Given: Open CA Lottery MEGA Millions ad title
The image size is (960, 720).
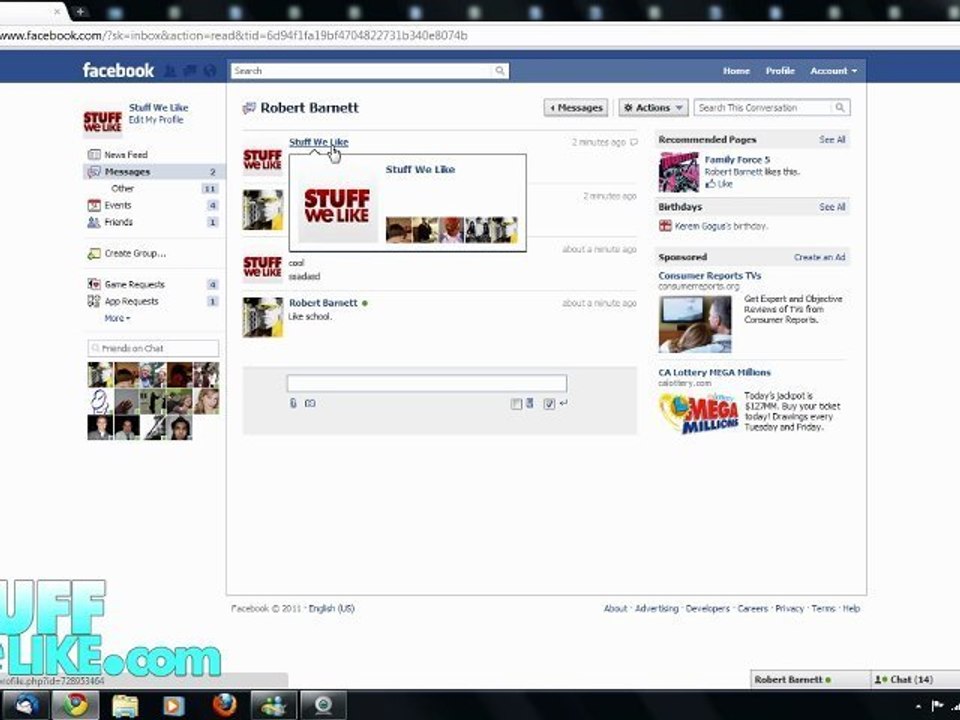Looking at the screenshot, I should [x=714, y=372].
